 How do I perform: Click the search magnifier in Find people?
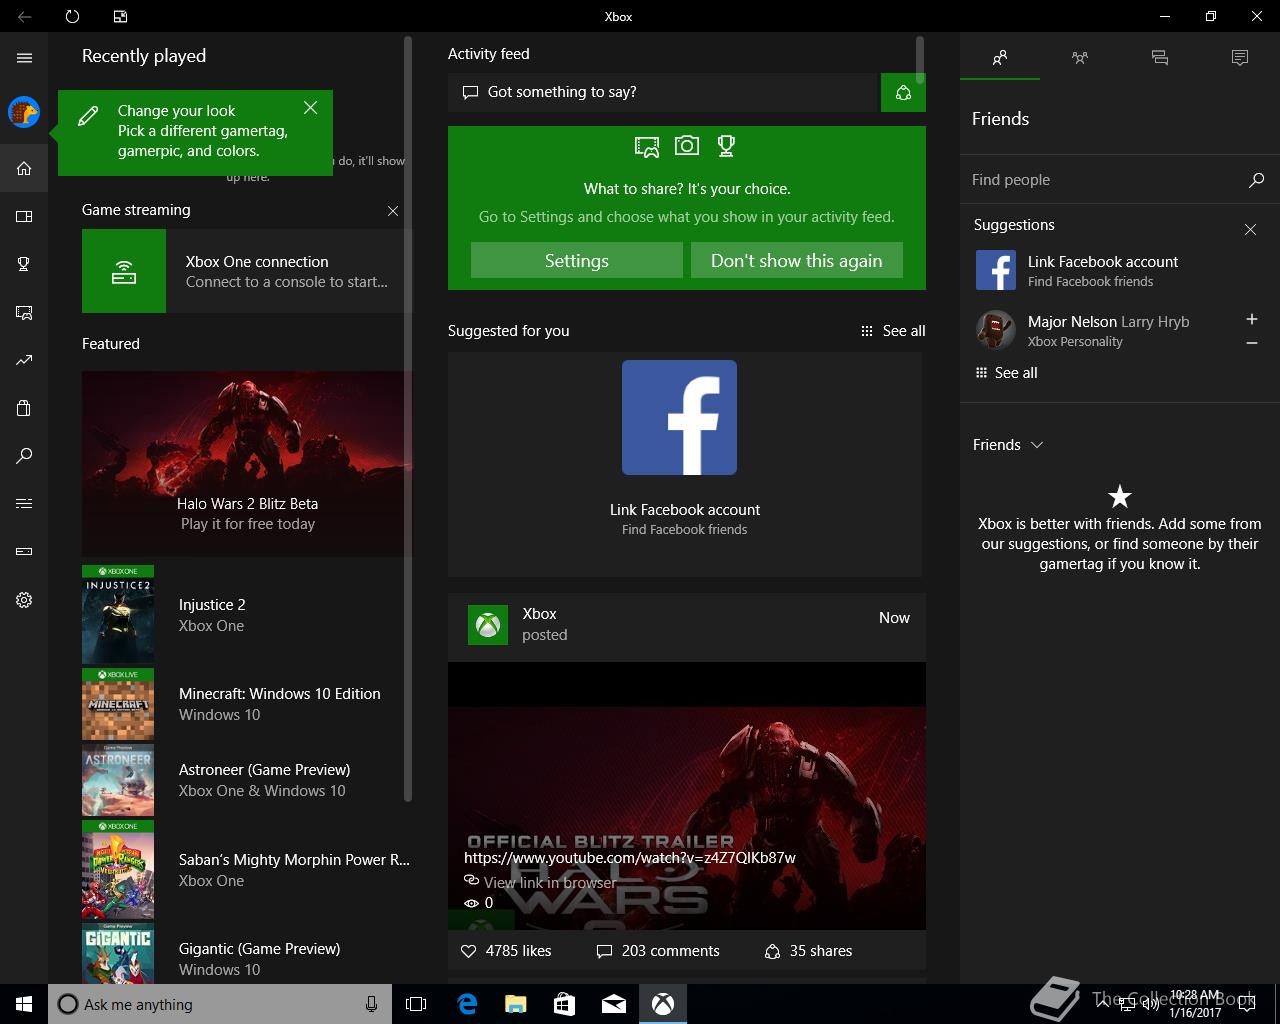[1256, 180]
